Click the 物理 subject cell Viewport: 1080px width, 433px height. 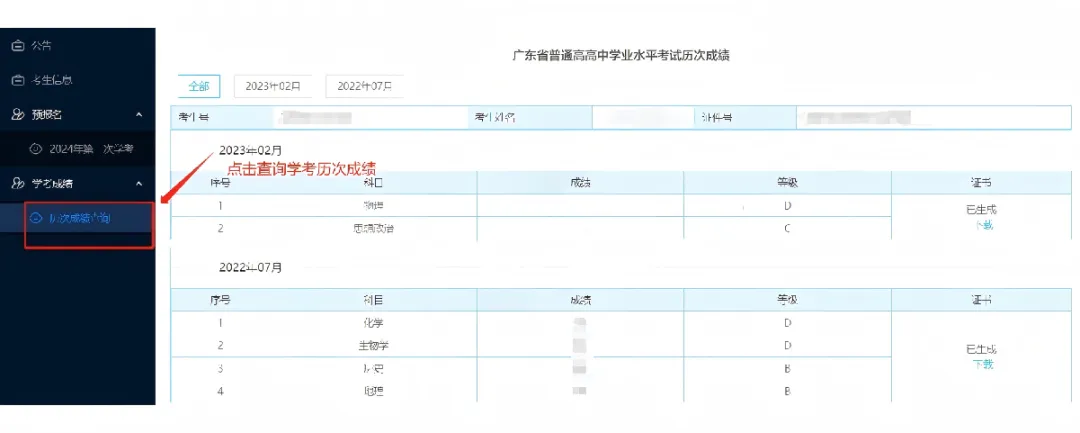pos(373,205)
